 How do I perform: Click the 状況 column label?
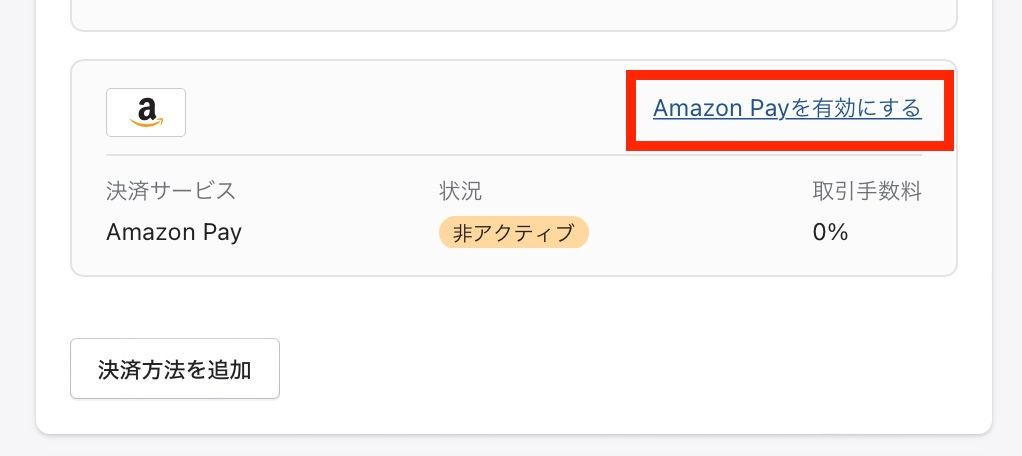pos(461,192)
